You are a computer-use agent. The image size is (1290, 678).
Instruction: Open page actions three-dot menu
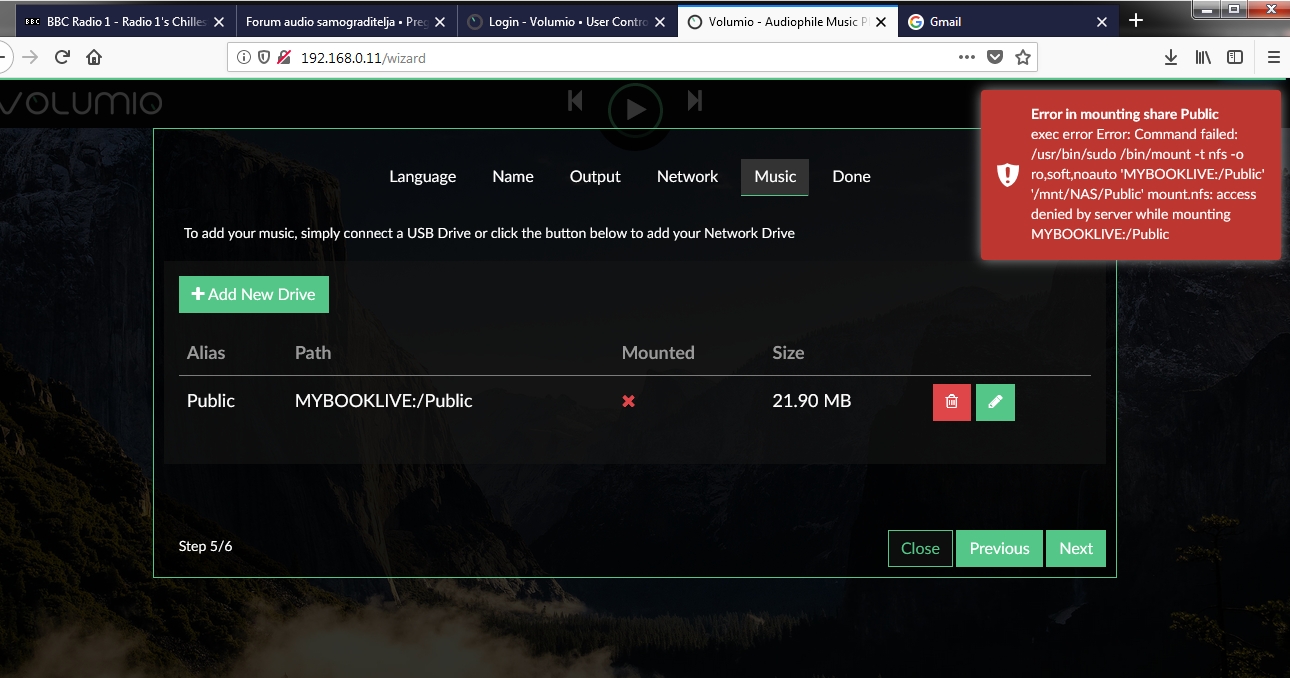(966, 58)
